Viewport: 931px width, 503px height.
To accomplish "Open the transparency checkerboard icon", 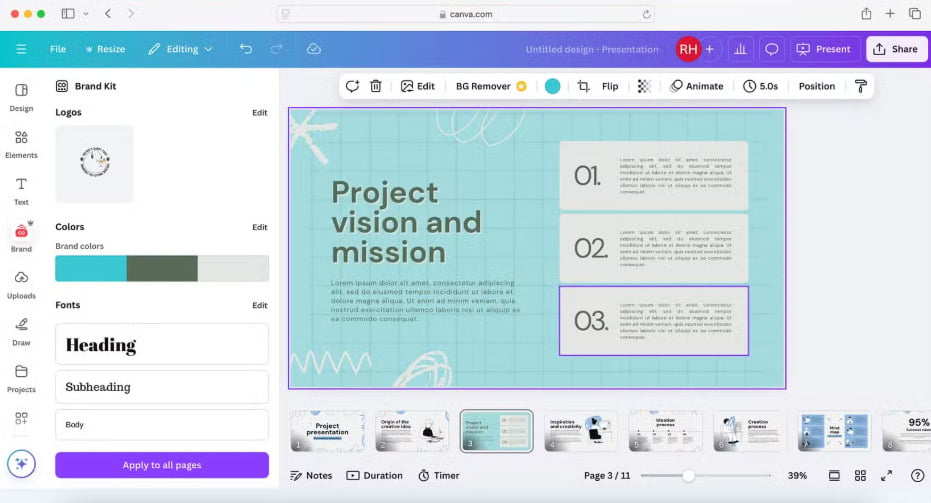I will [644, 86].
